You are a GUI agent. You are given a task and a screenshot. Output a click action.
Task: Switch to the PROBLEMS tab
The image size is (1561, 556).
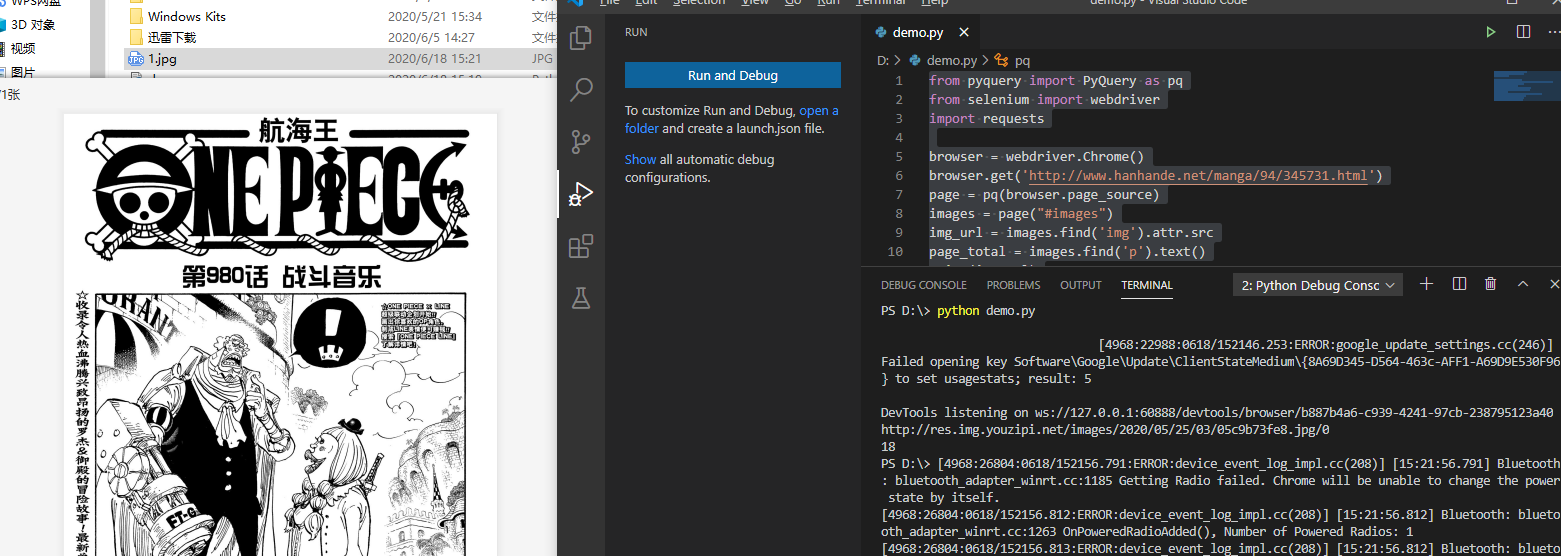(x=1013, y=285)
